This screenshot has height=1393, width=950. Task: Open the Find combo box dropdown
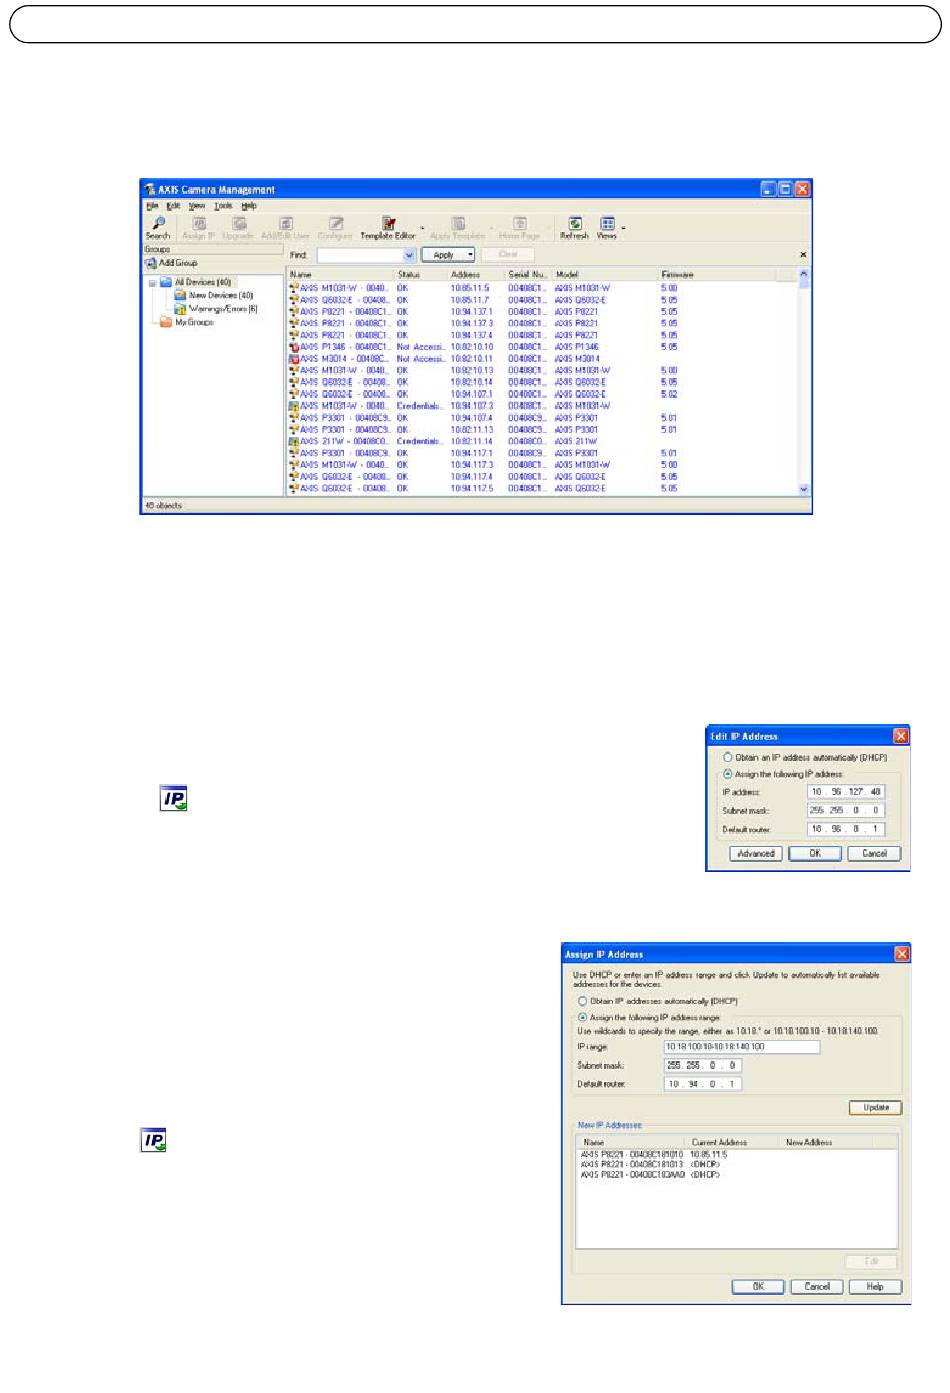point(409,255)
